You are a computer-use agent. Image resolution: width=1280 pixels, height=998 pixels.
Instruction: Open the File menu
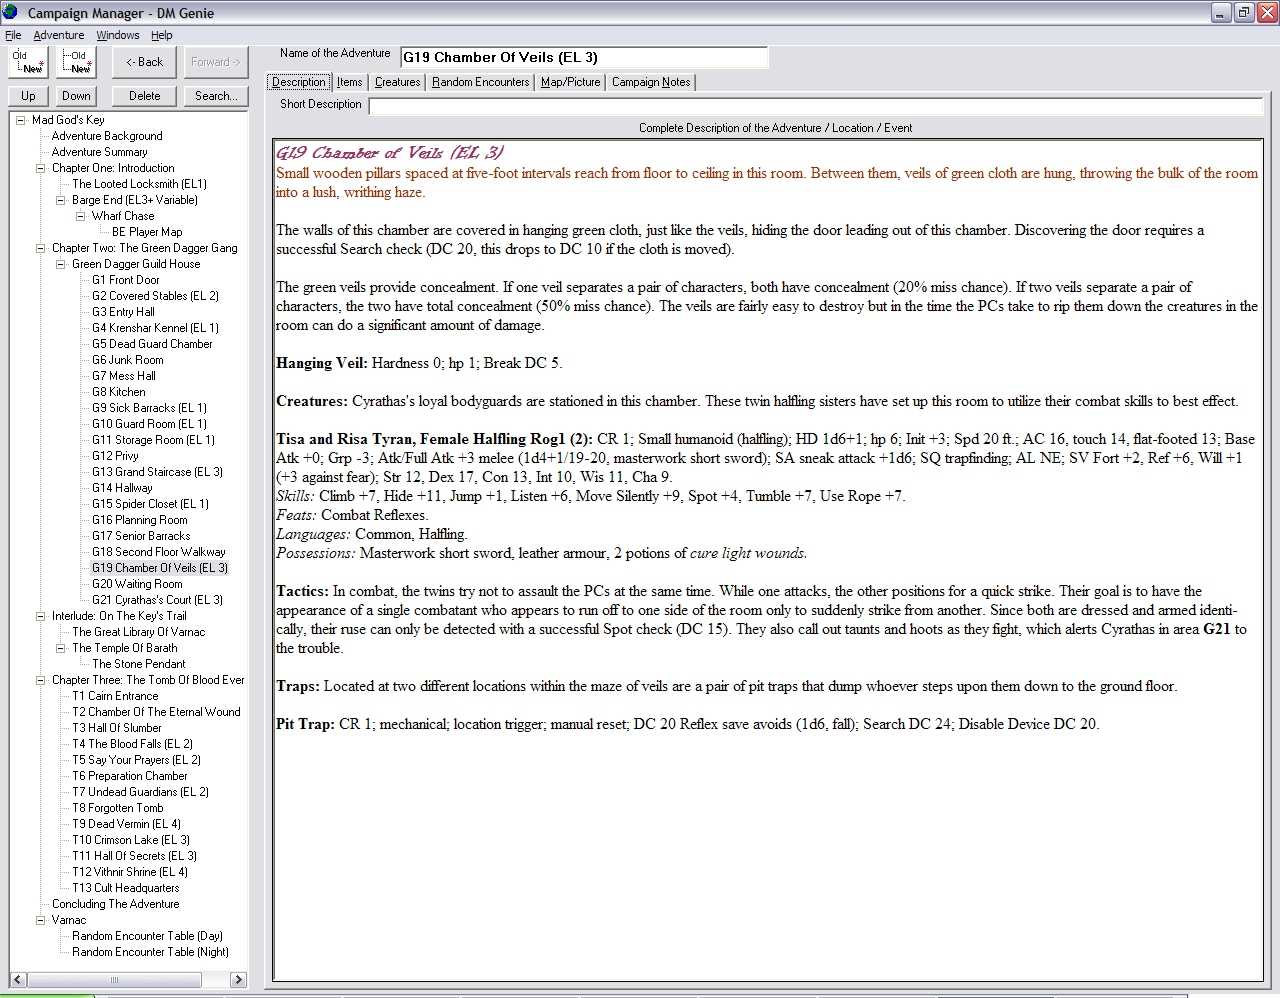pos(13,35)
